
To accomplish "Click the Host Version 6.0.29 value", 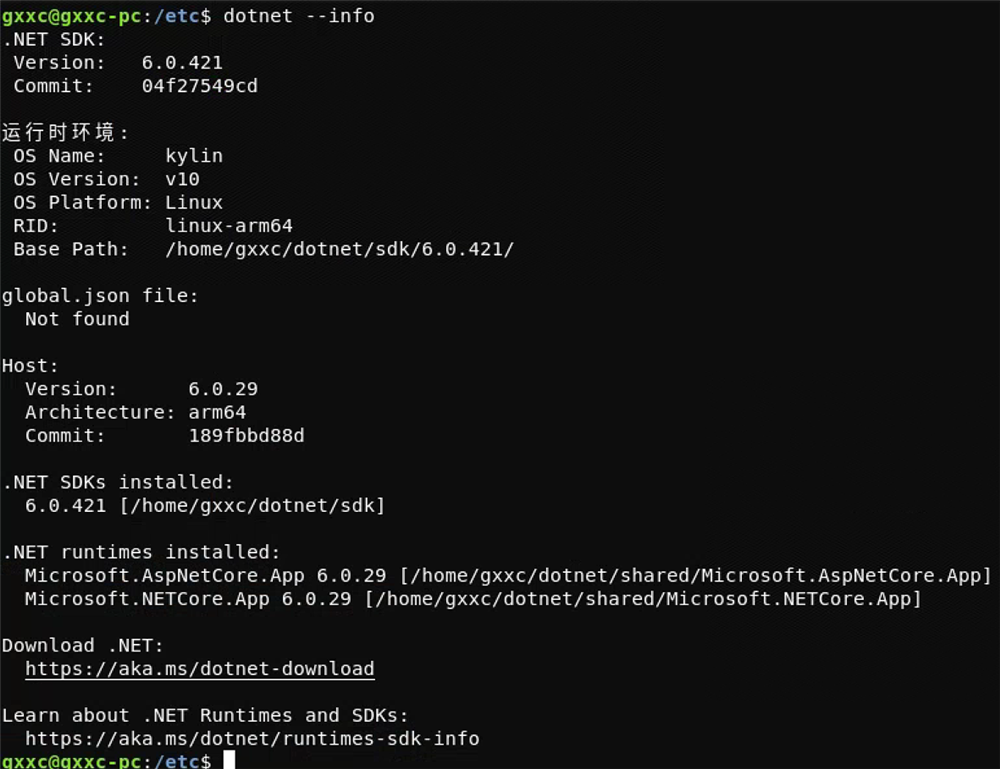I will (223, 389).
